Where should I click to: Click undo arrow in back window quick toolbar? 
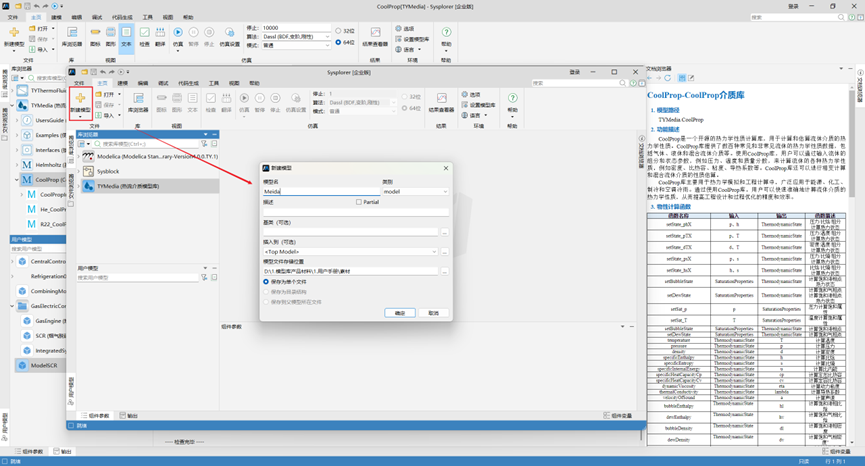(37, 6)
